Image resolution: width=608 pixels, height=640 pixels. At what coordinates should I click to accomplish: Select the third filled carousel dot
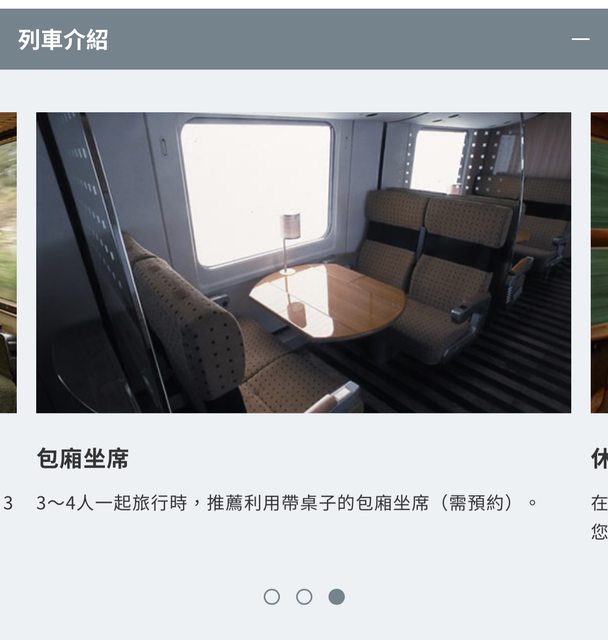pos(337,597)
